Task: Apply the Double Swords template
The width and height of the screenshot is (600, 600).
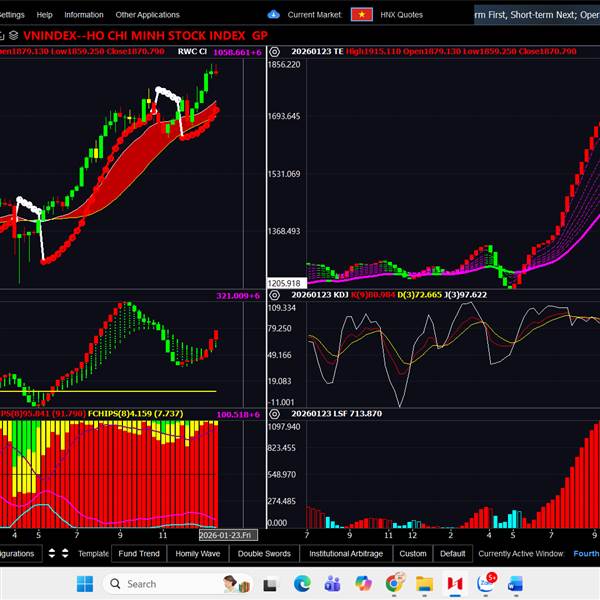Action: click(264, 553)
